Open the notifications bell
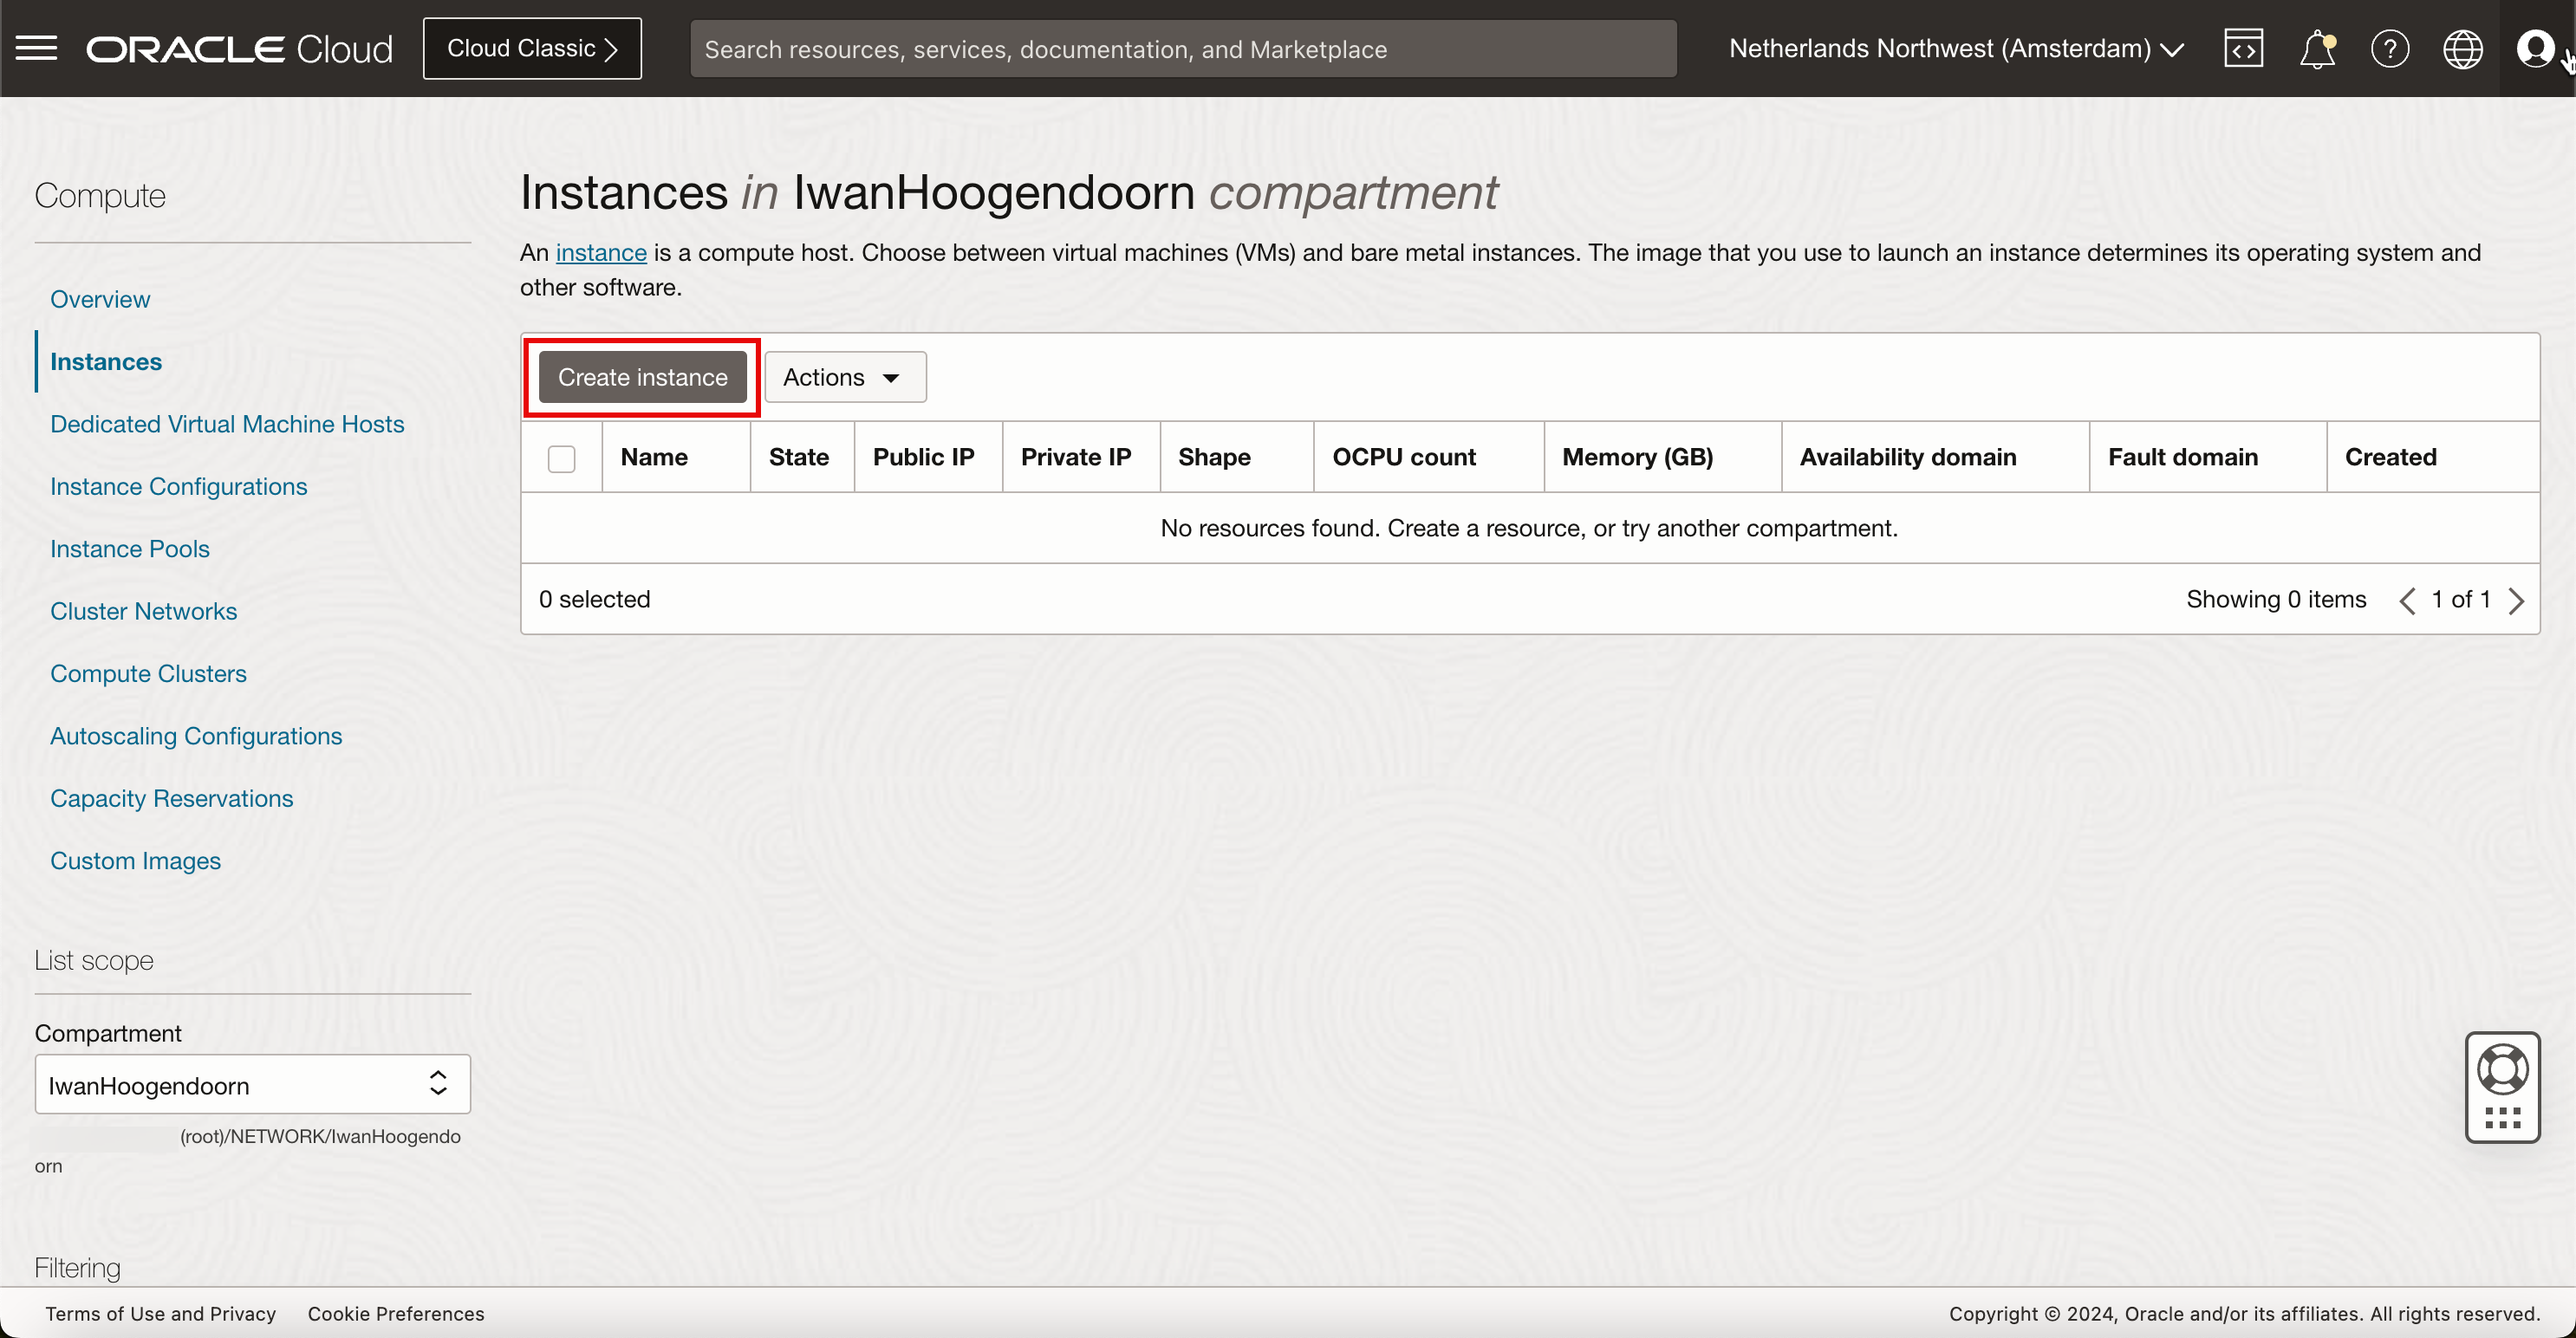The height and width of the screenshot is (1338, 2576). point(2316,48)
